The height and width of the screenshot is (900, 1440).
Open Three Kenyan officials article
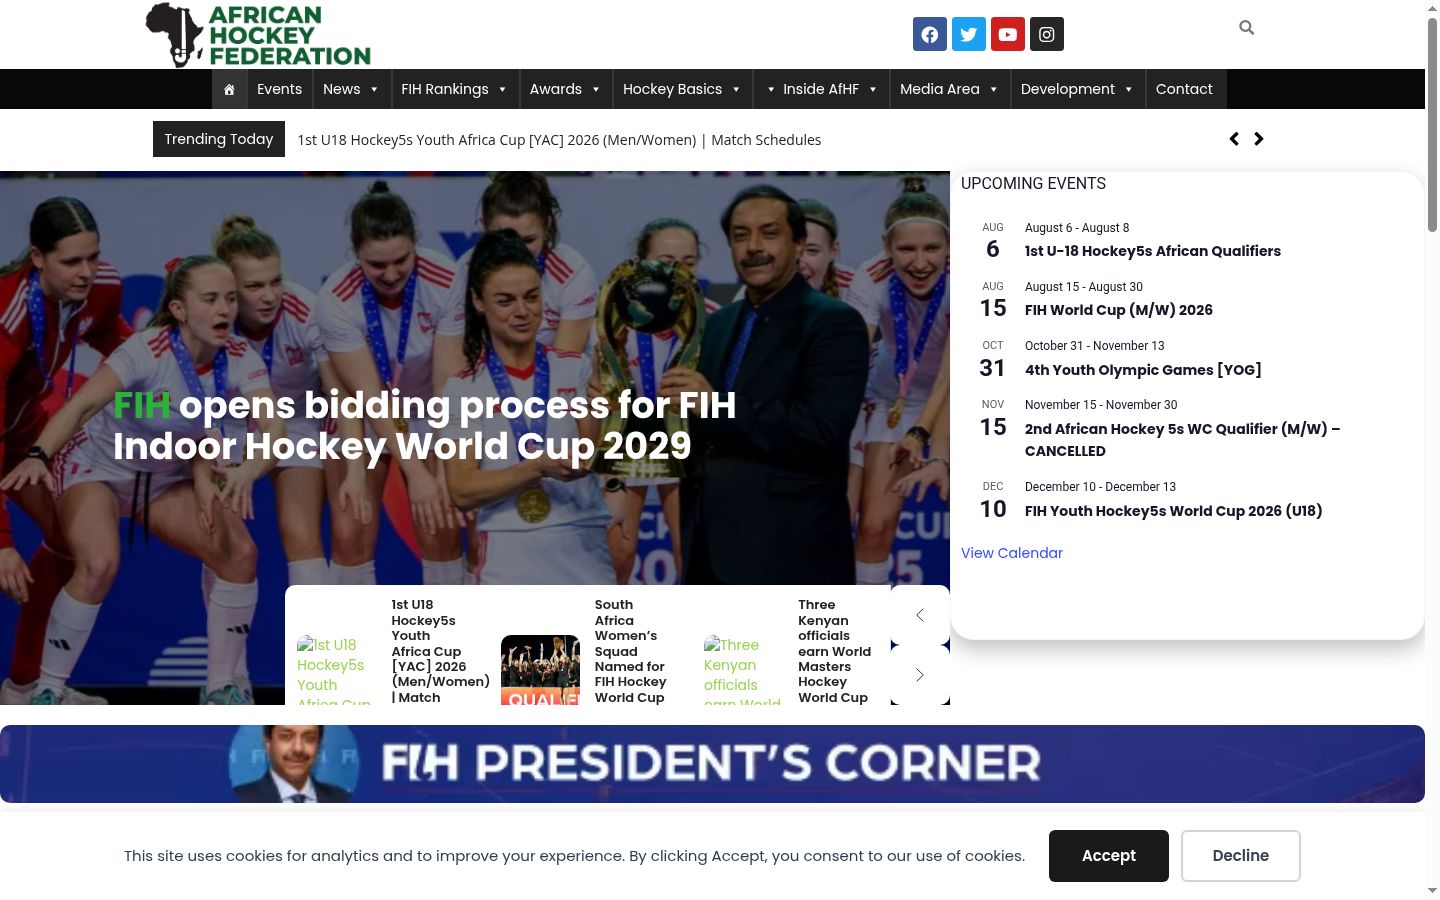point(835,651)
